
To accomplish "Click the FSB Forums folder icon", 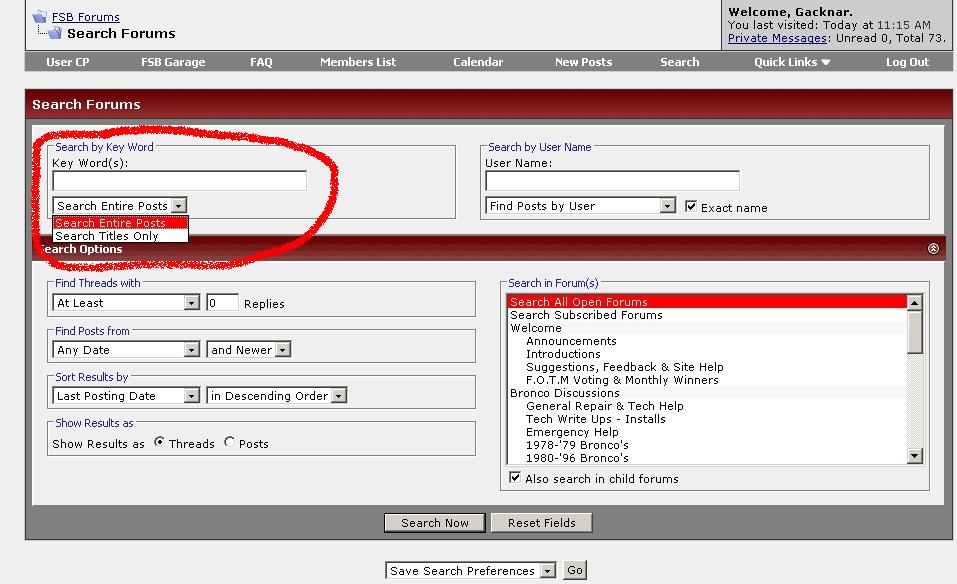I will point(40,16).
